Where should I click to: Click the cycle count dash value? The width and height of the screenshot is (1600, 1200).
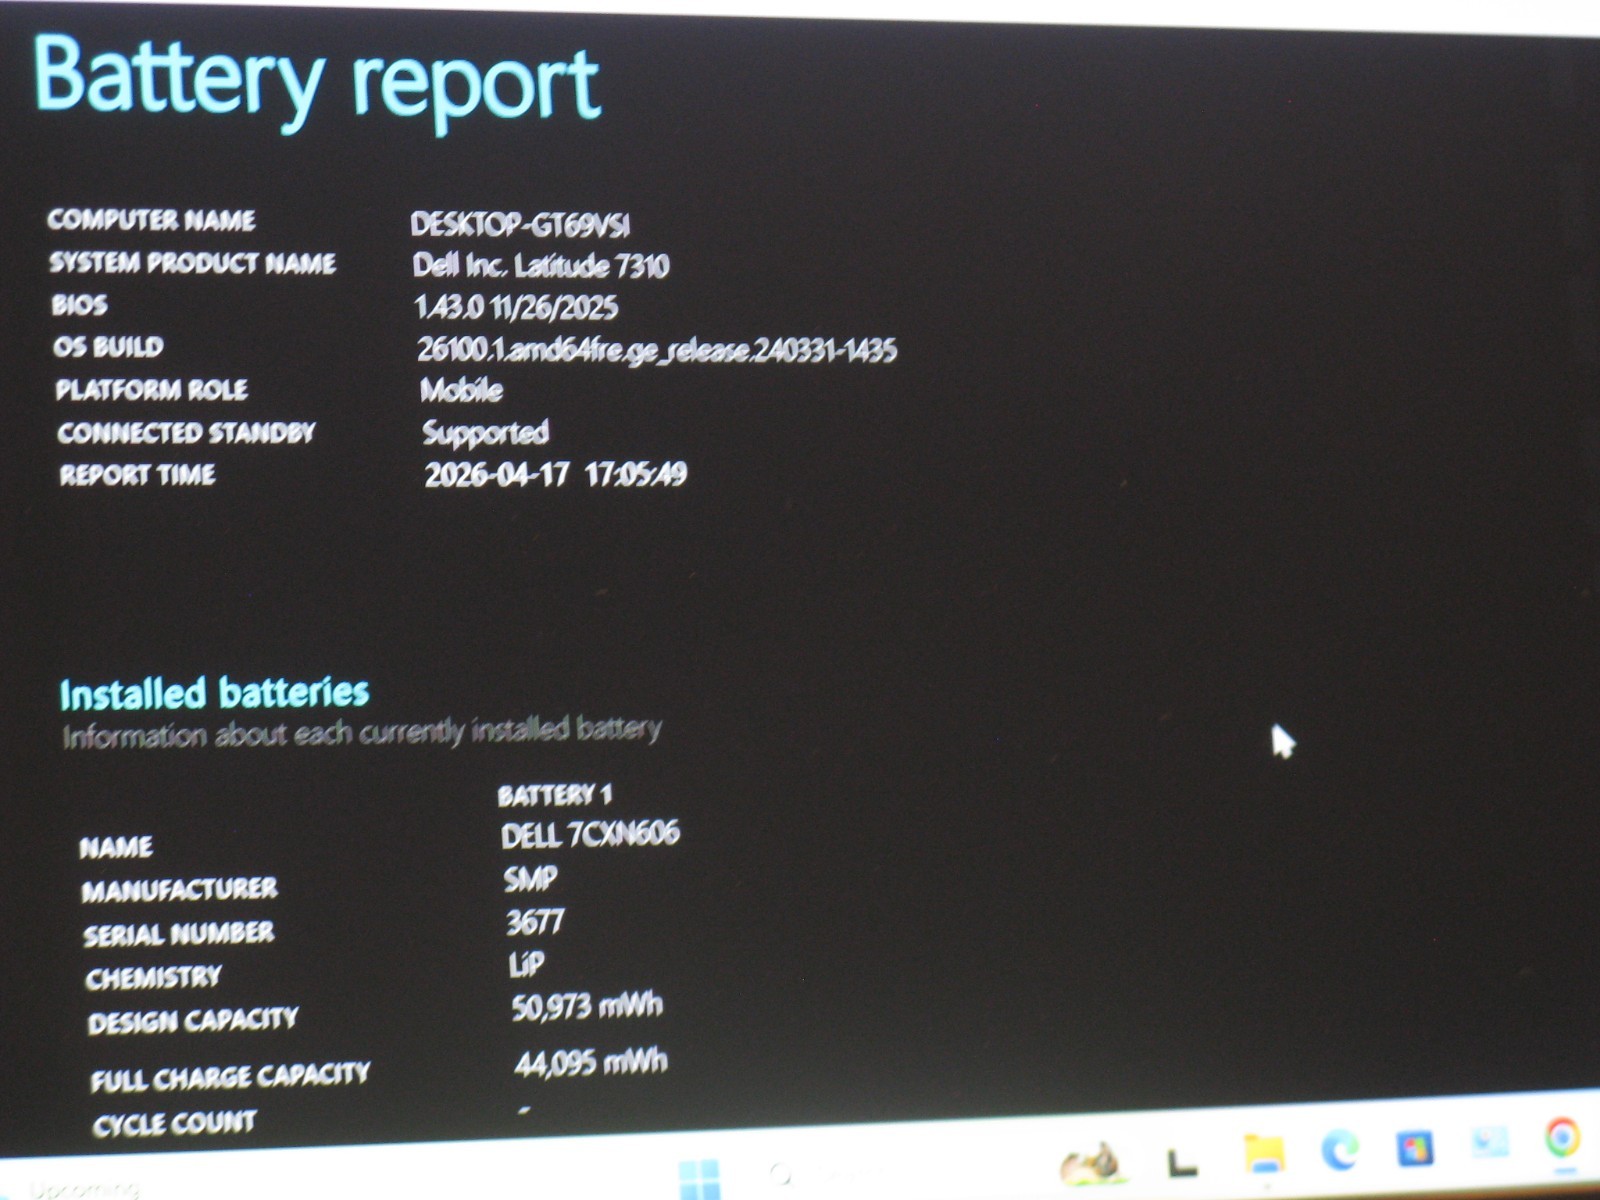pos(524,1110)
